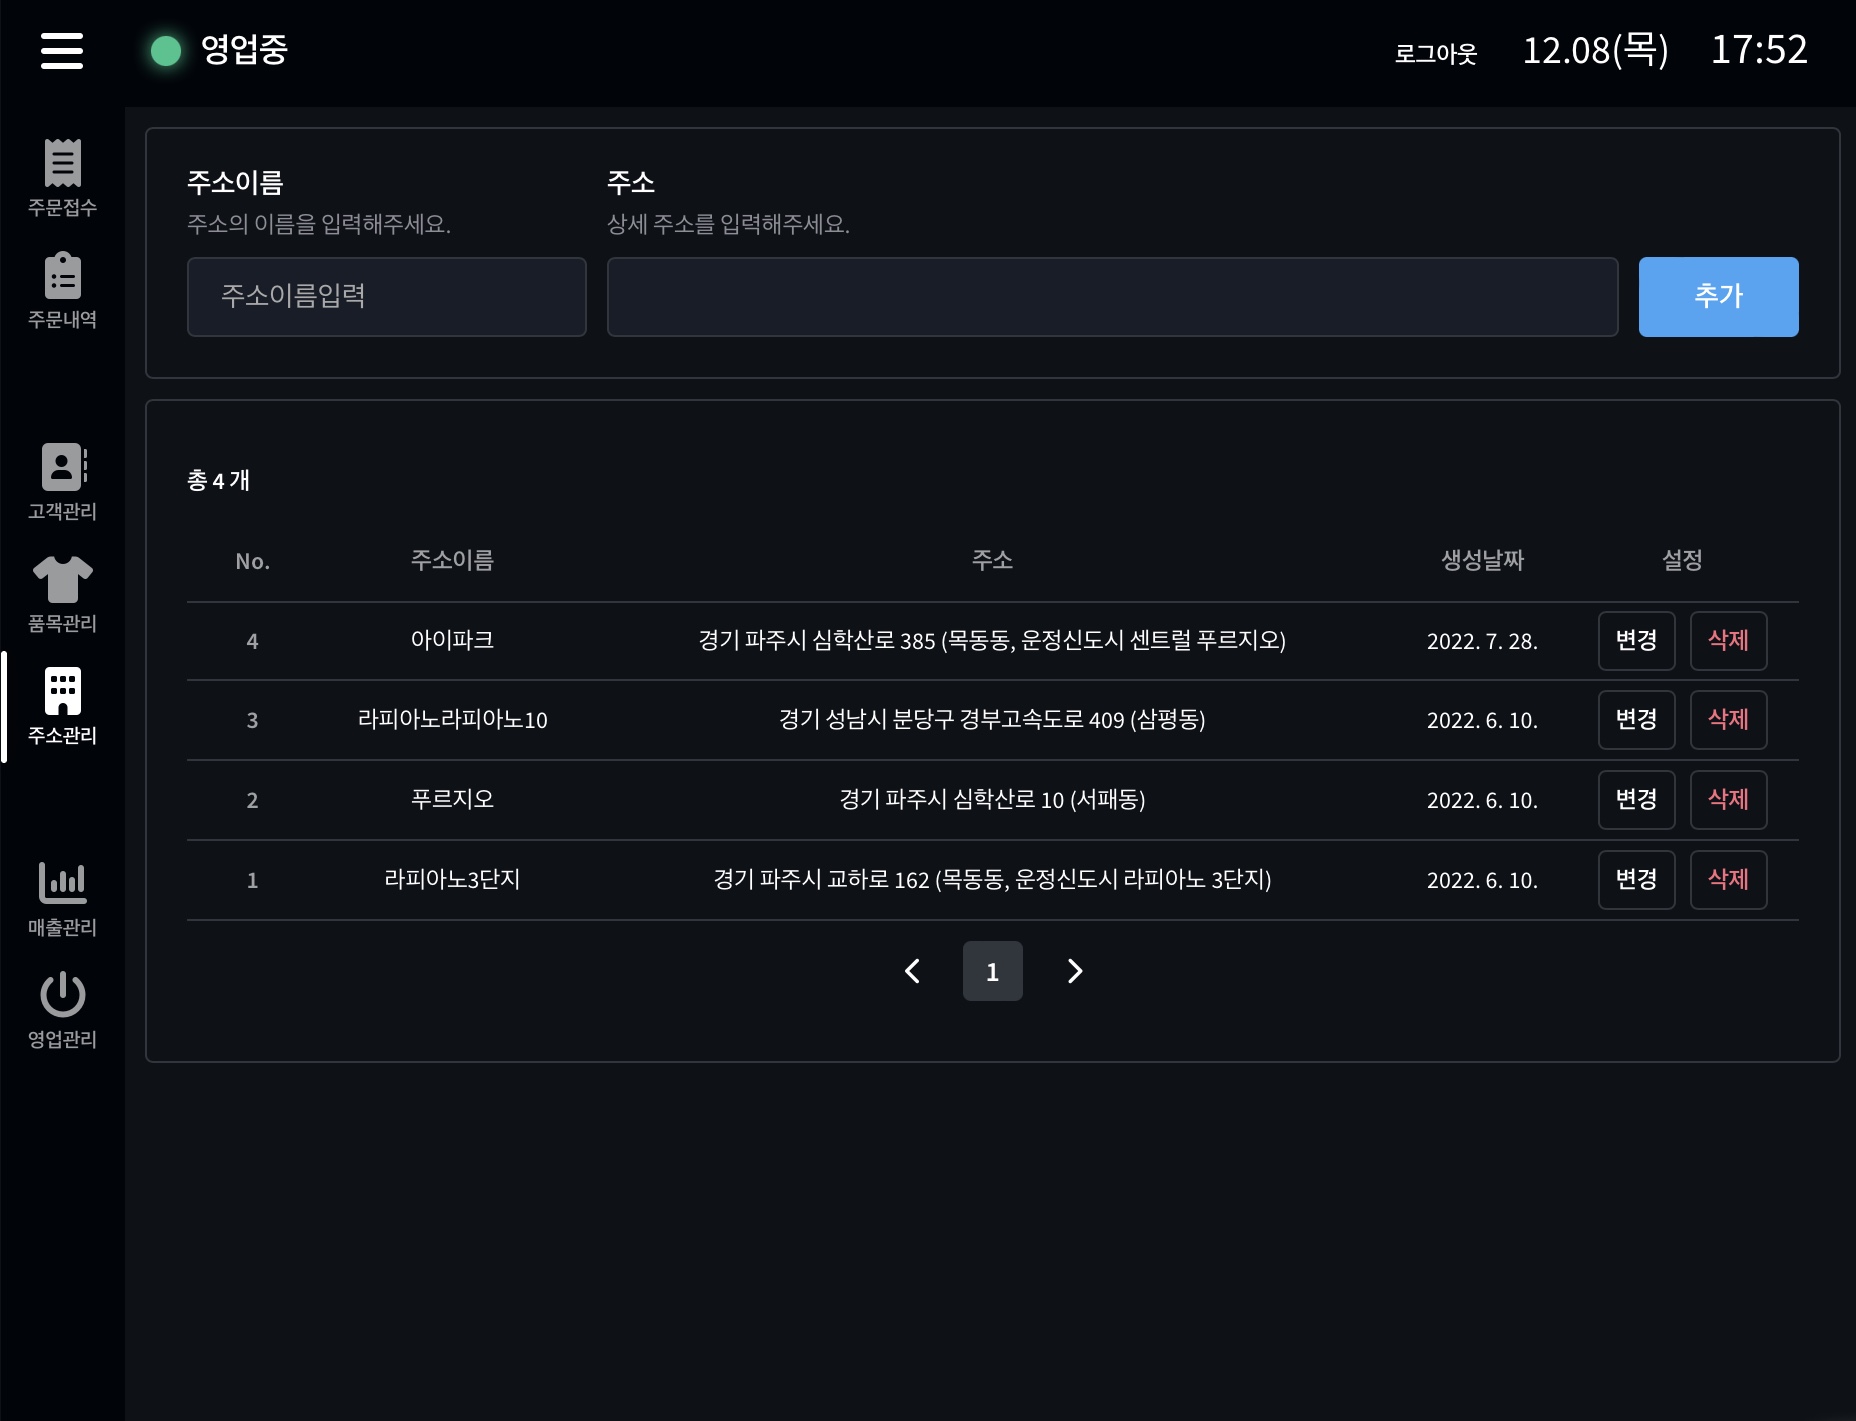
Task: Click the 17:52 clock display
Action: point(1759,50)
